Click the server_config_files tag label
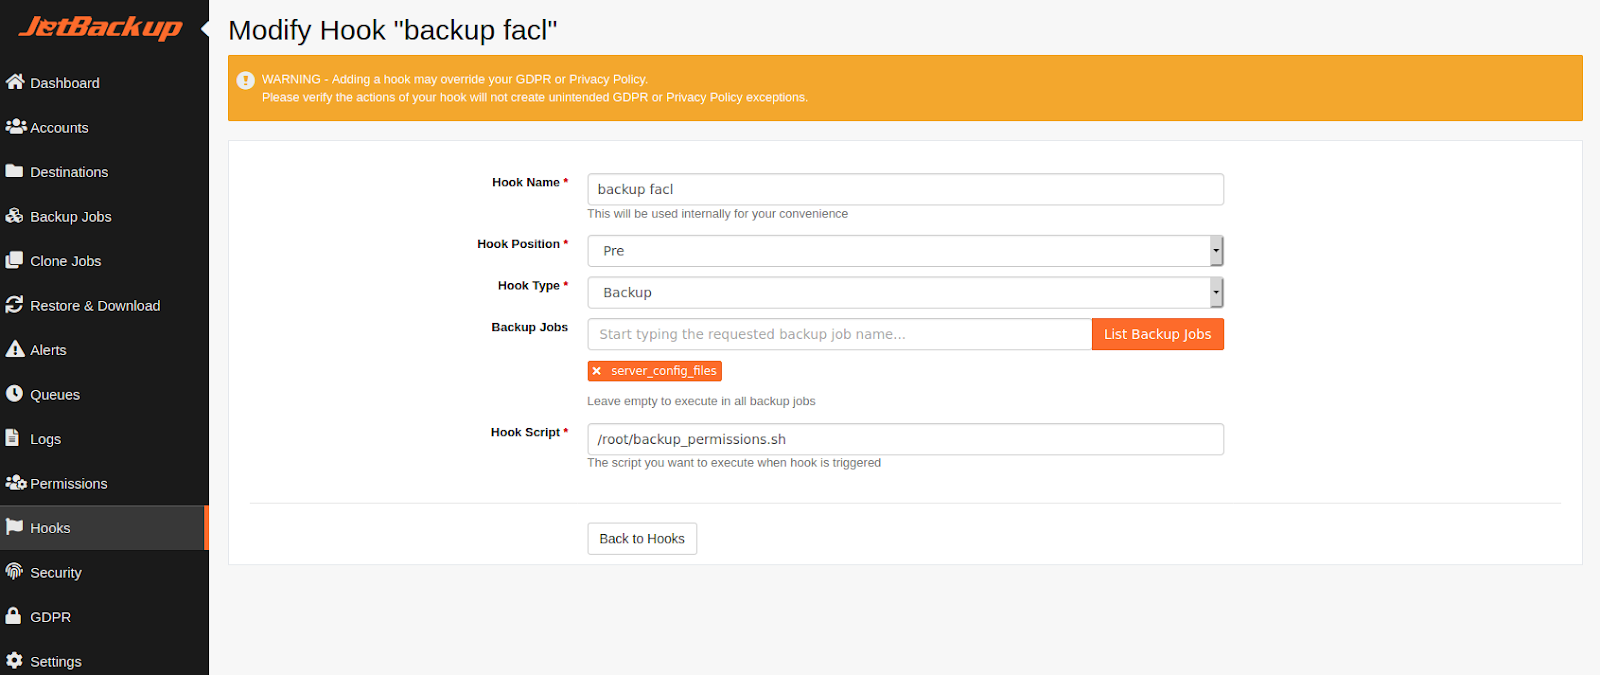Image resolution: width=1600 pixels, height=675 pixels. coord(664,371)
